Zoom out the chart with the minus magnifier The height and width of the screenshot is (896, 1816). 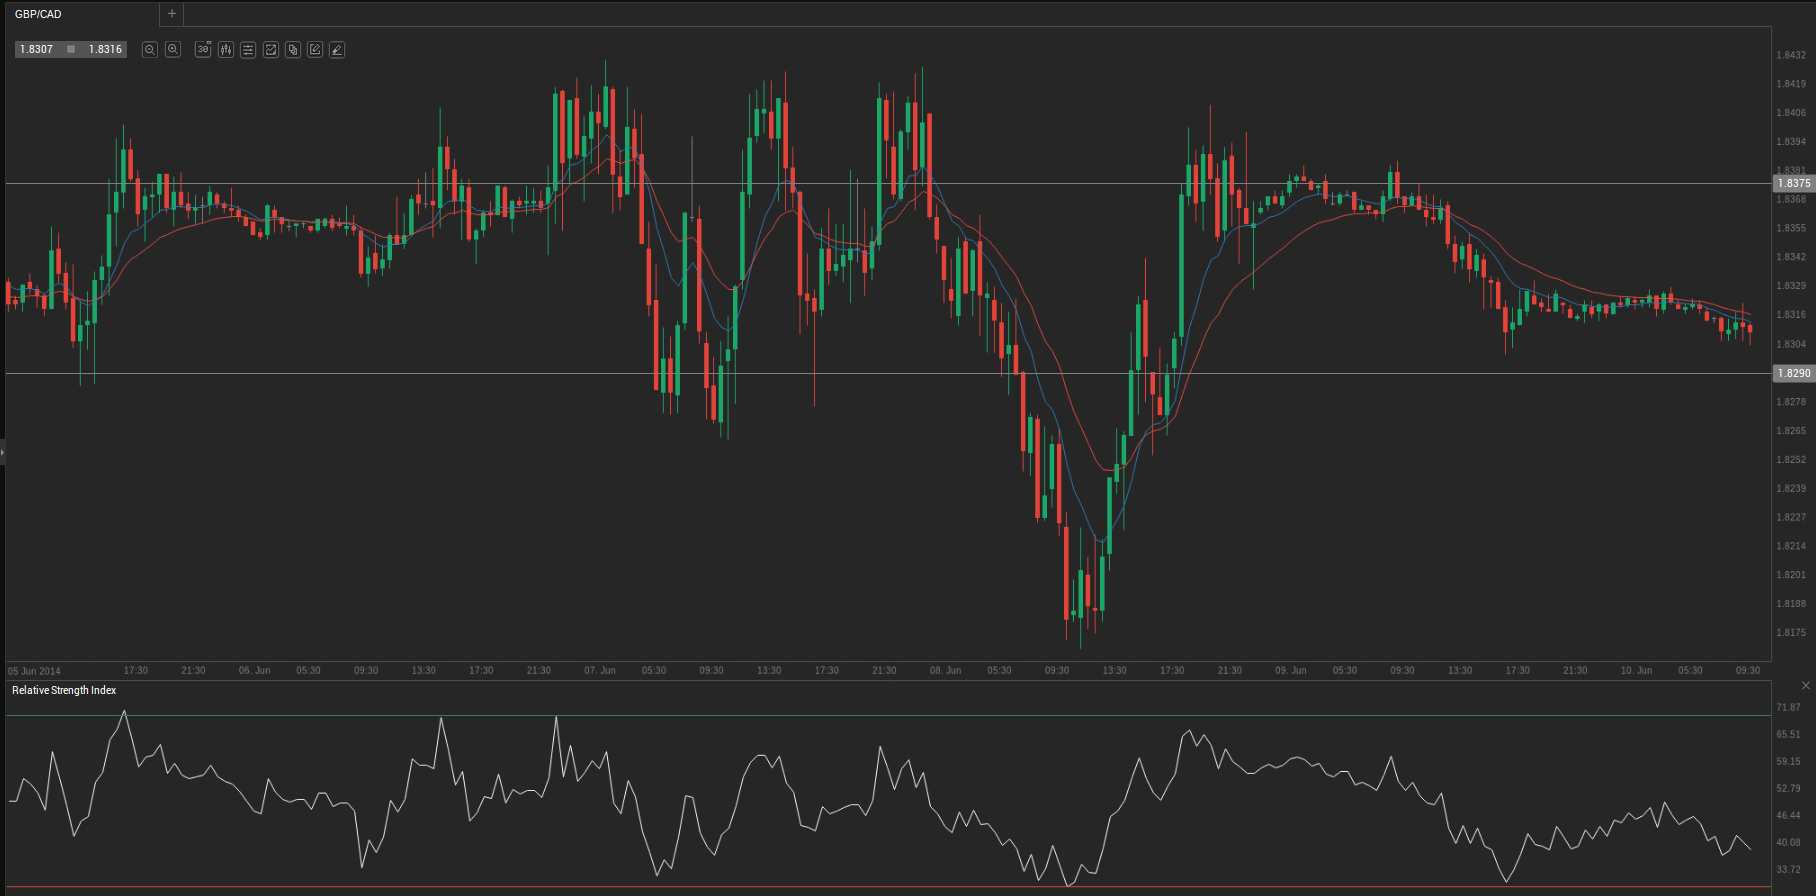pos(150,49)
